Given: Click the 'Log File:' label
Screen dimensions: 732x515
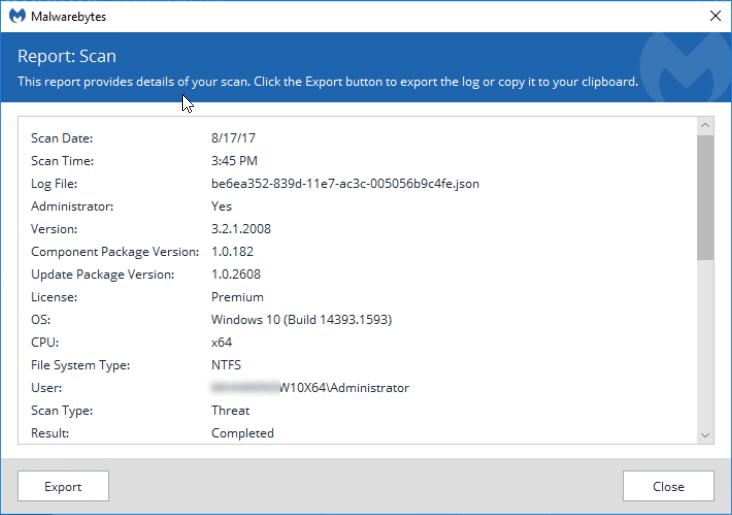Looking at the screenshot, I should (54, 183).
